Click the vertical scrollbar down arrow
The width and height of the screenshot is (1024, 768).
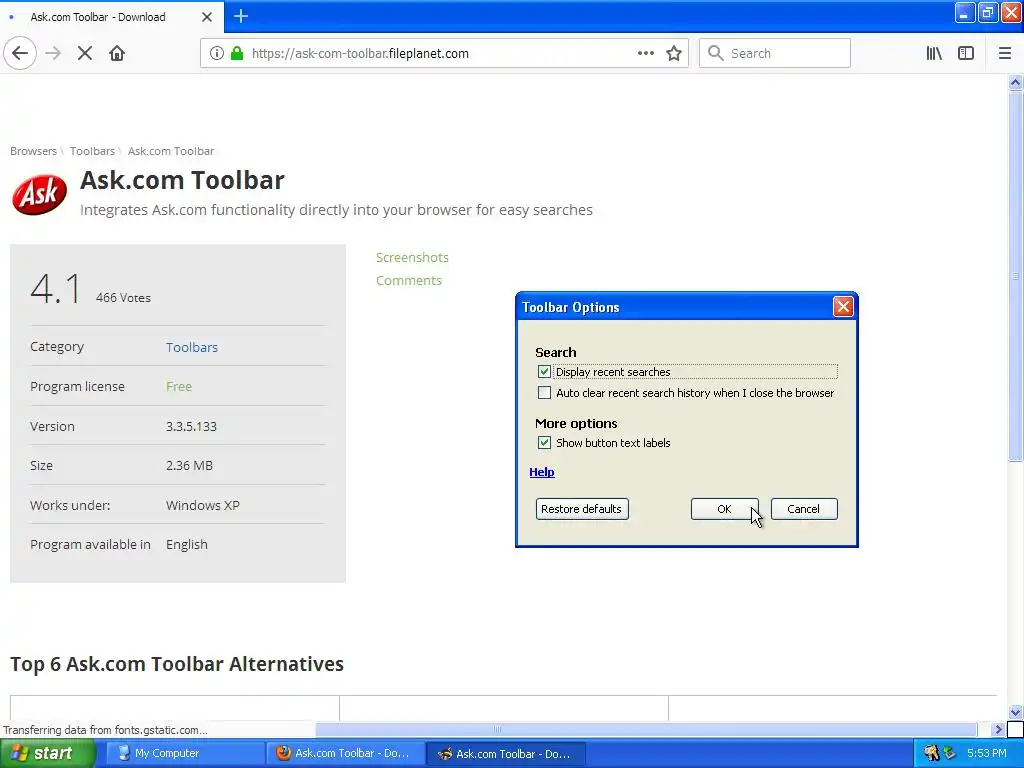pyautogui.click(x=1015, y=712)
